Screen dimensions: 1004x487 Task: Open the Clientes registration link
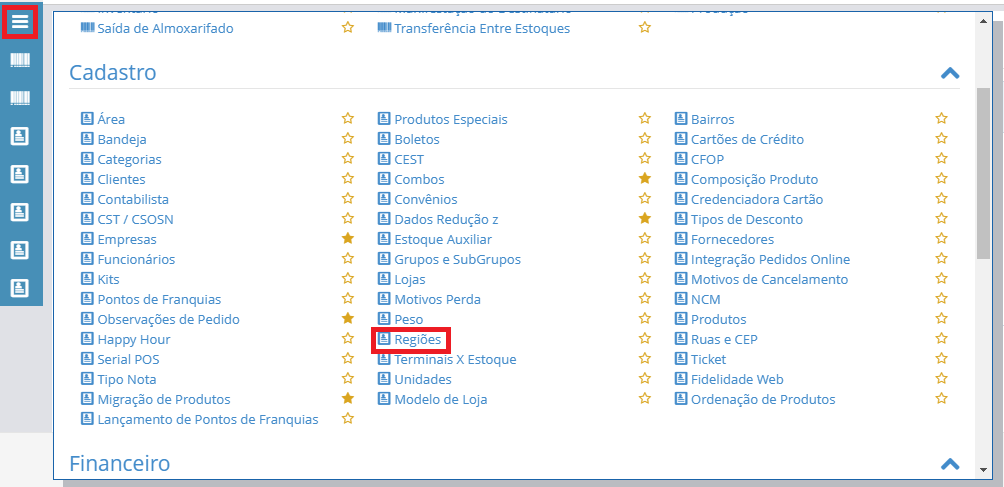pos(122,179)
